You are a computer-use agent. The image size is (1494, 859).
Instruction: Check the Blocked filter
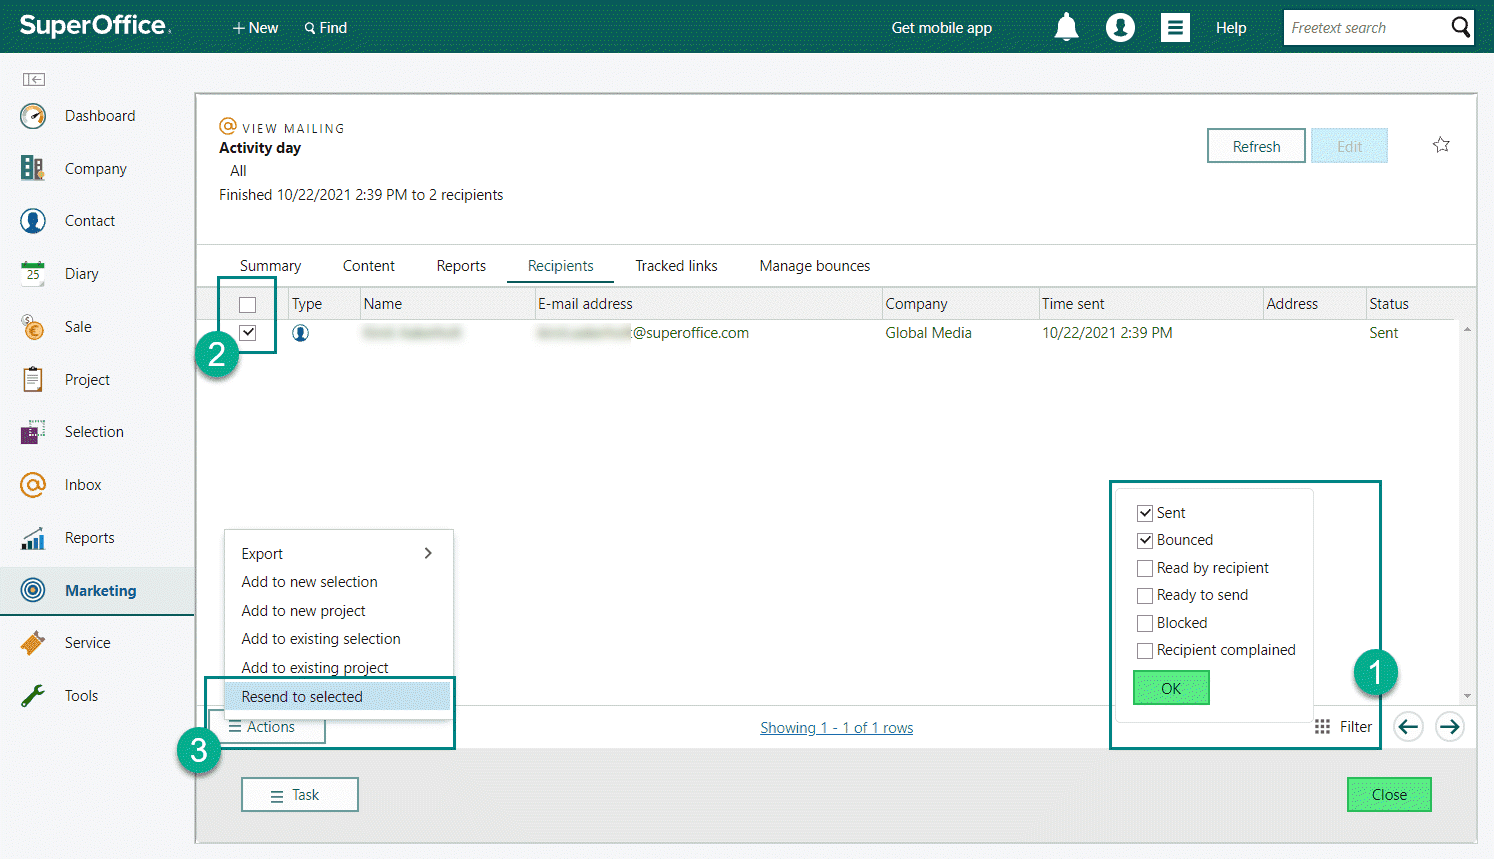[1145, 623]
